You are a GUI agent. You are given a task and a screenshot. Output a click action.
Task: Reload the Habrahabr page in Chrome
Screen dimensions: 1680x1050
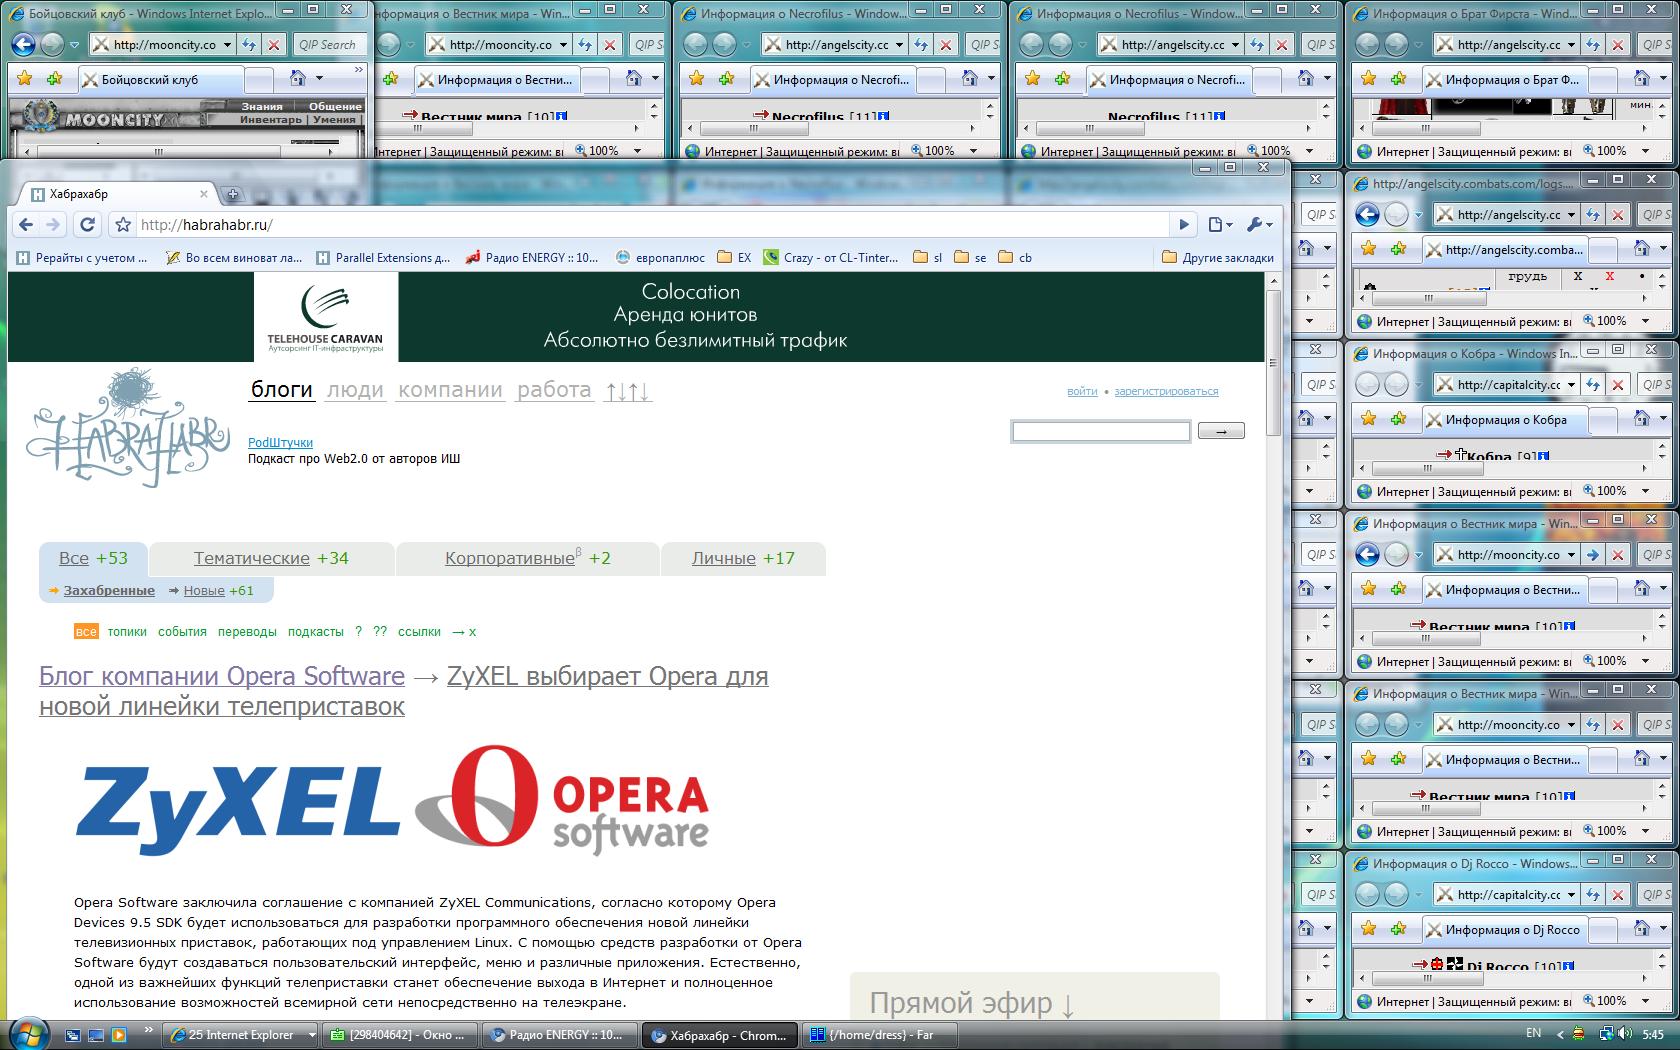click(87, 225)
